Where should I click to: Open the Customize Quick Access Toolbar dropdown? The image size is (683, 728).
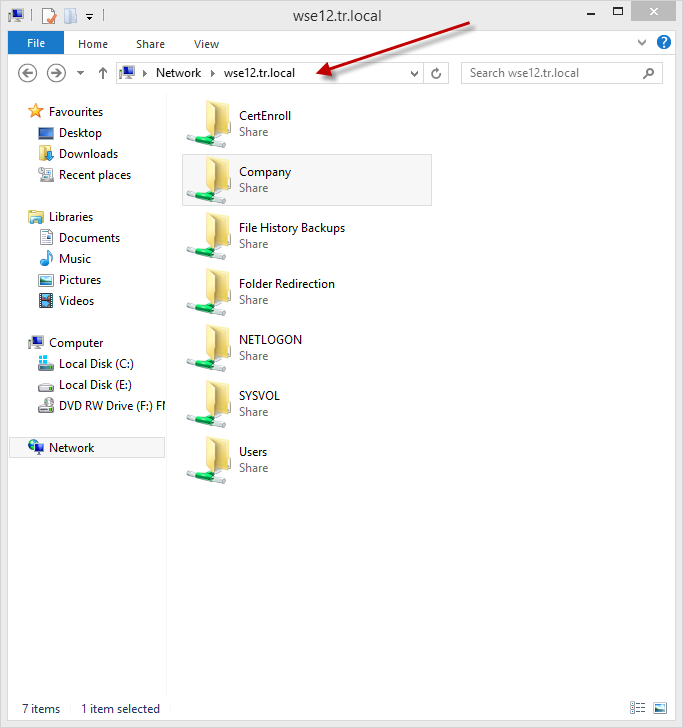tap(89, 16)
